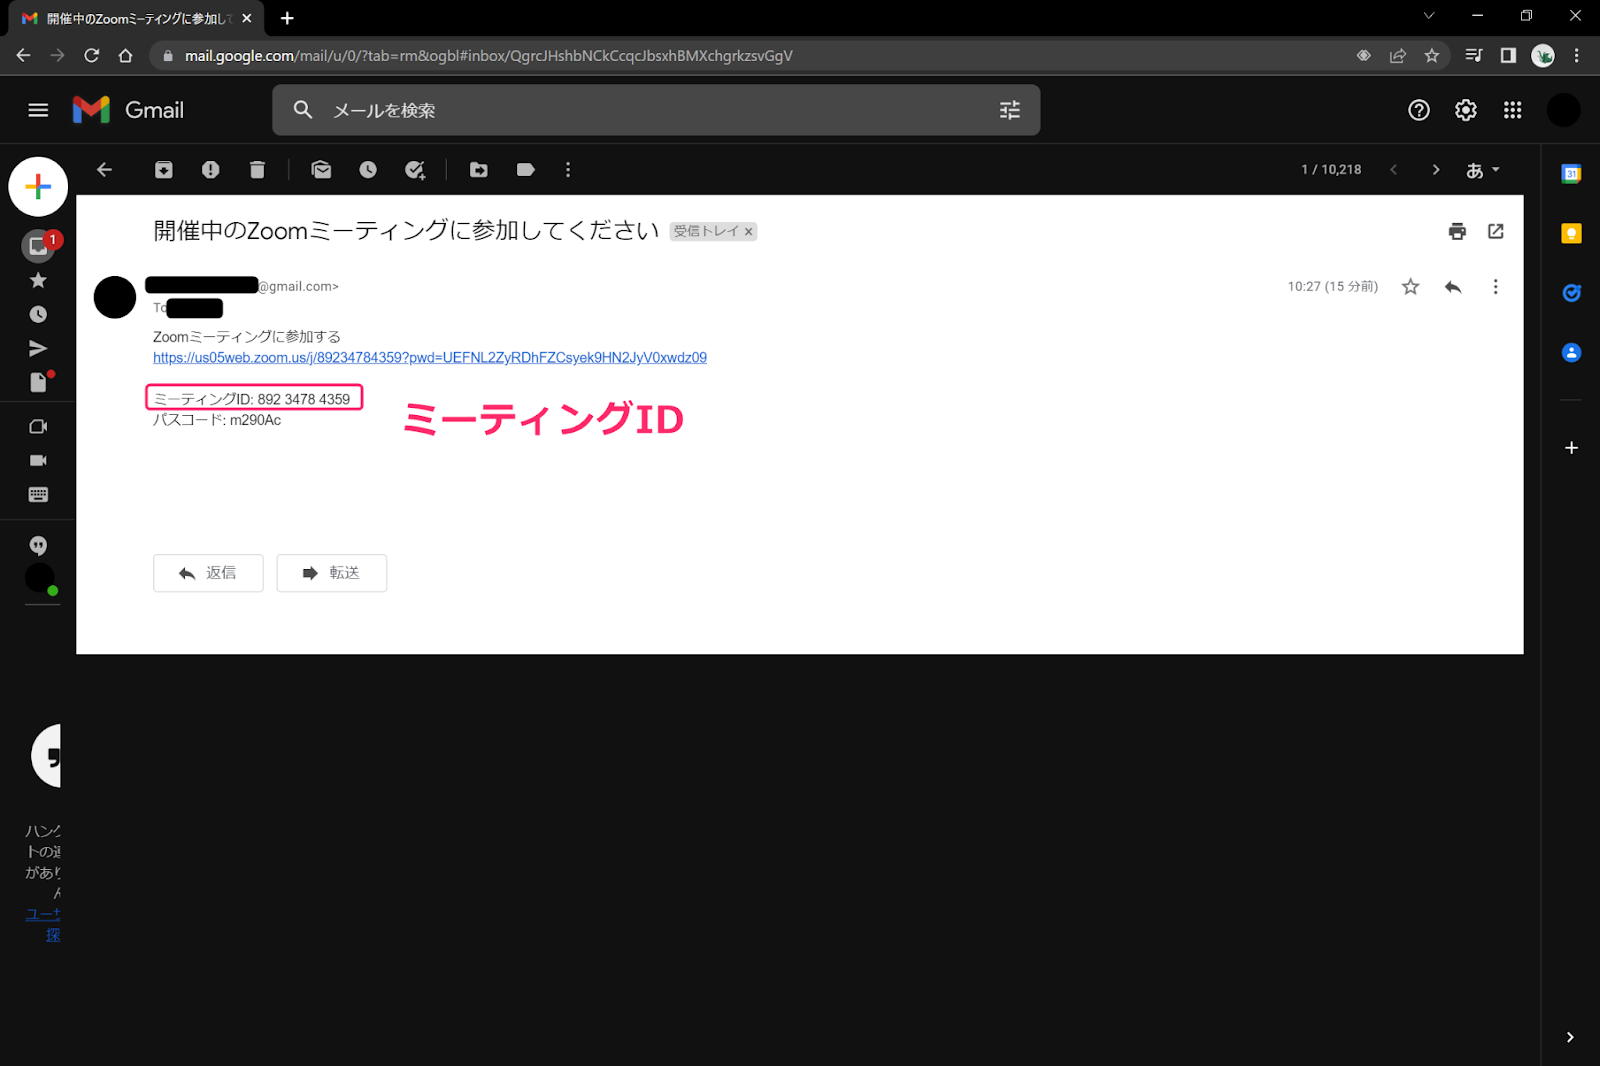Image resolution: width=1600 pixels, height=1066 pixels.
Task: Open Starred mail in sidebar
Action: (38, 280)
